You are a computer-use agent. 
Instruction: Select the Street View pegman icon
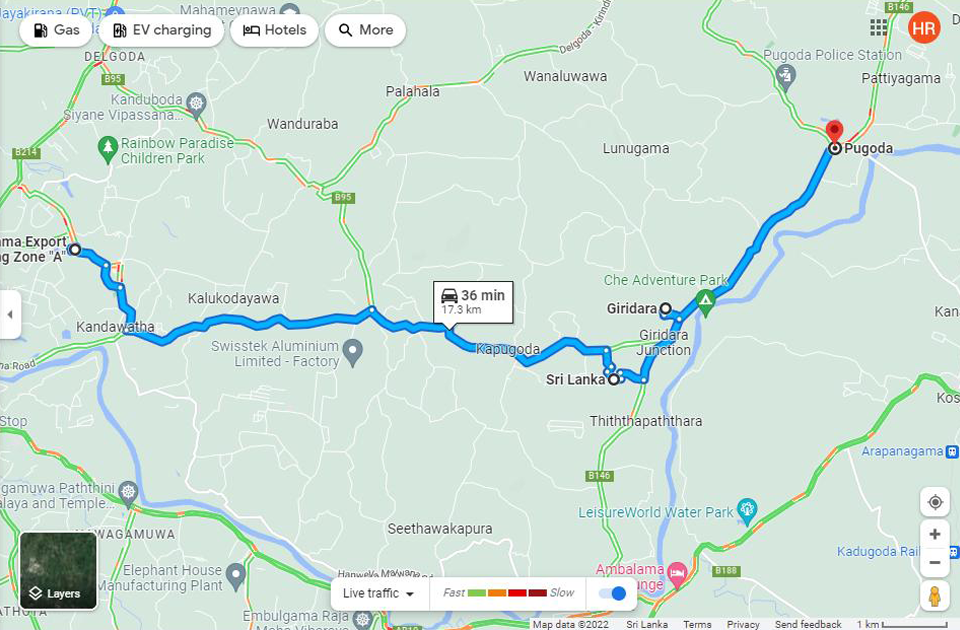pos(935,596)
